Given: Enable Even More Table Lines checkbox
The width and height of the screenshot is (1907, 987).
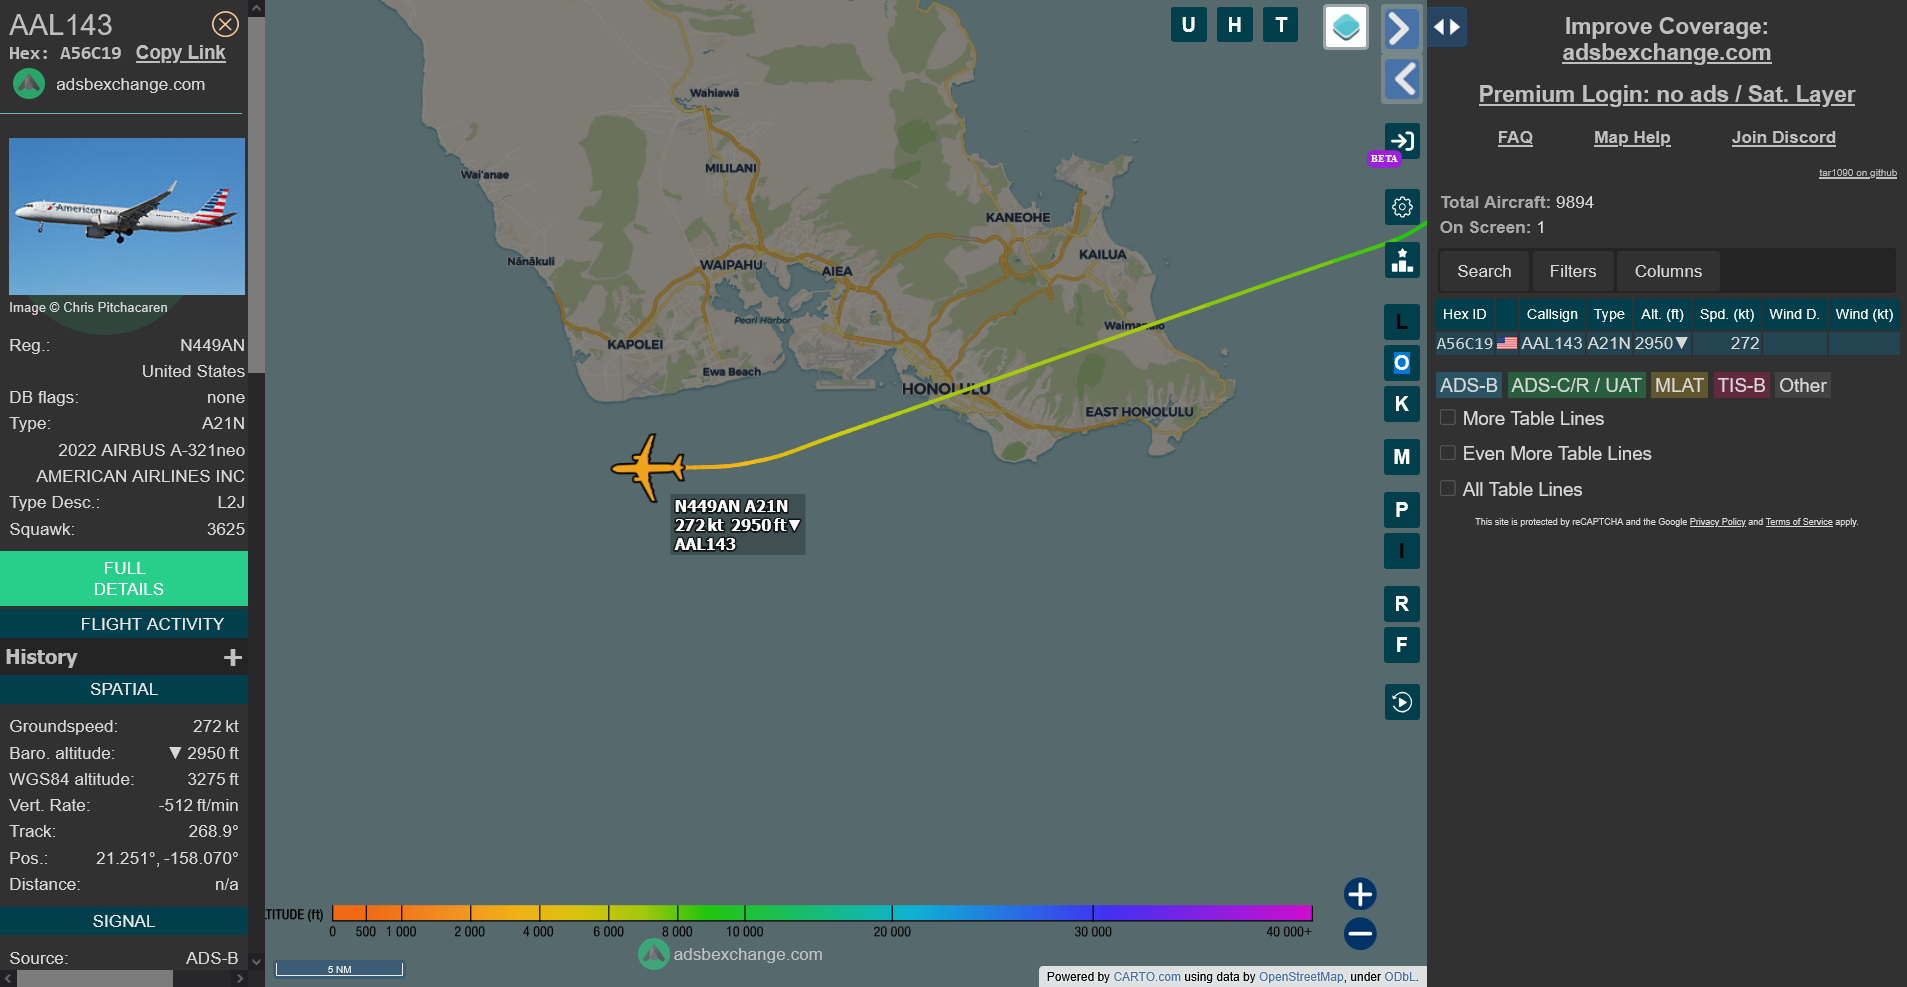Looking at the screenshot, I should point(1447,452).
